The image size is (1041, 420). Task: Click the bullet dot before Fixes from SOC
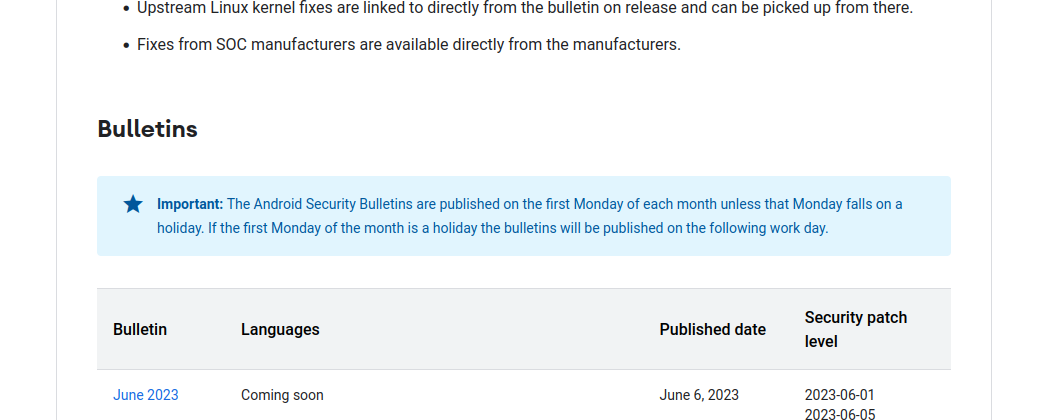point(126,46)
